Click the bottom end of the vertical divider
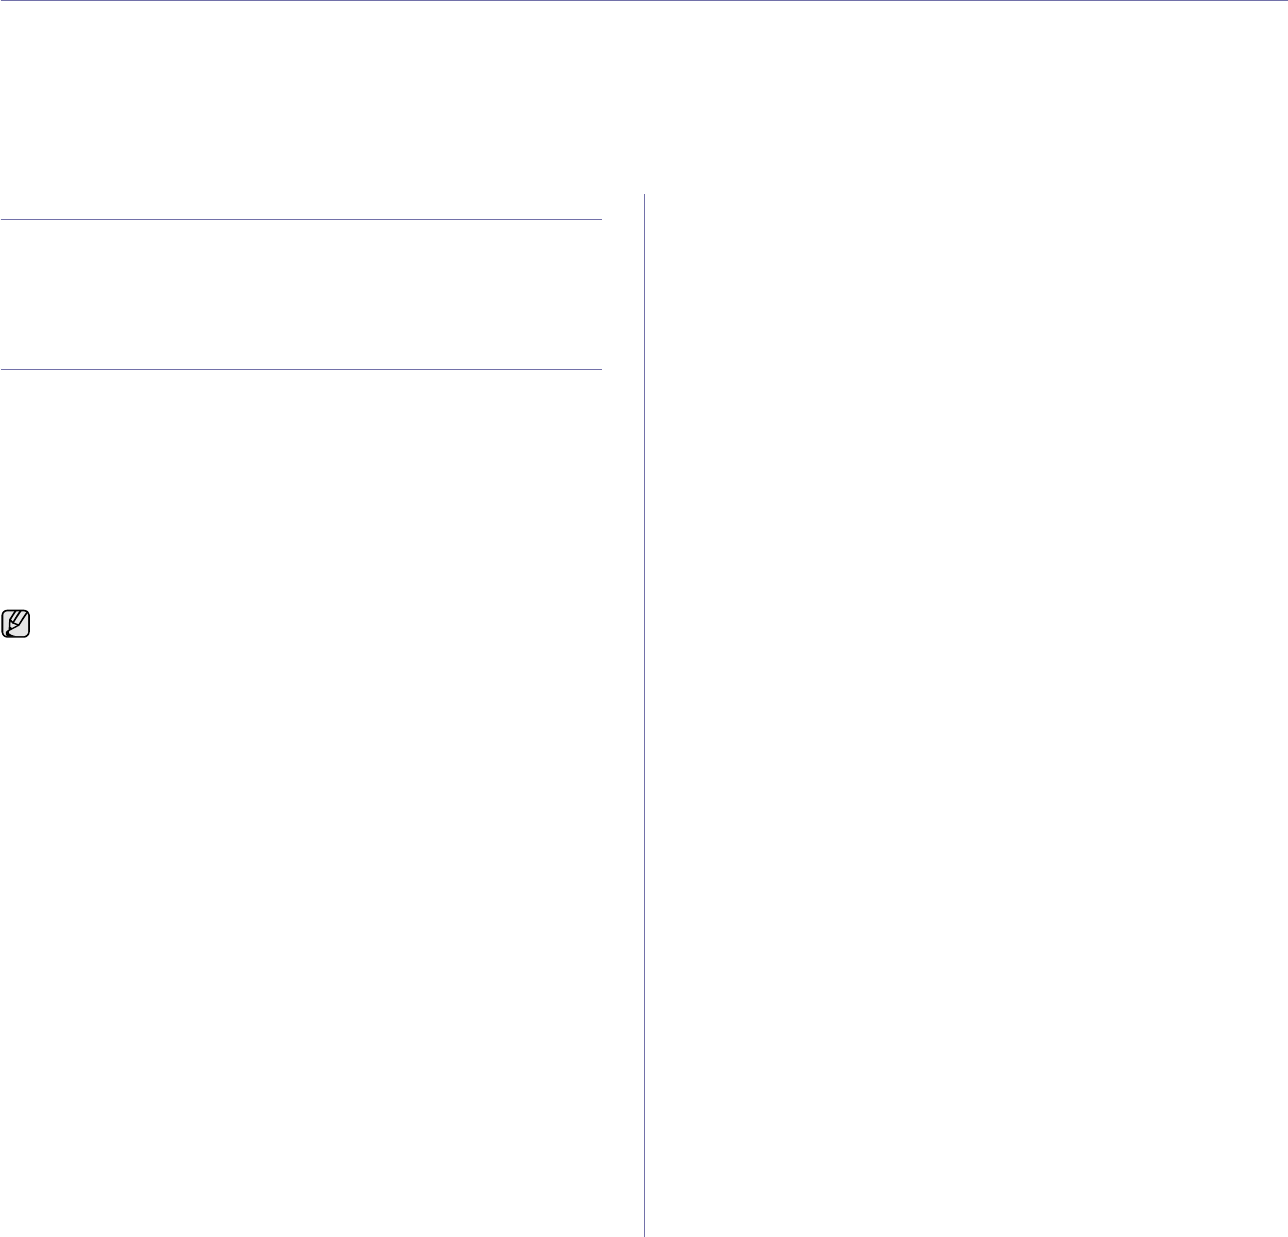Viewport: 1288px width, 1237px height. (x=645, y=1233)
